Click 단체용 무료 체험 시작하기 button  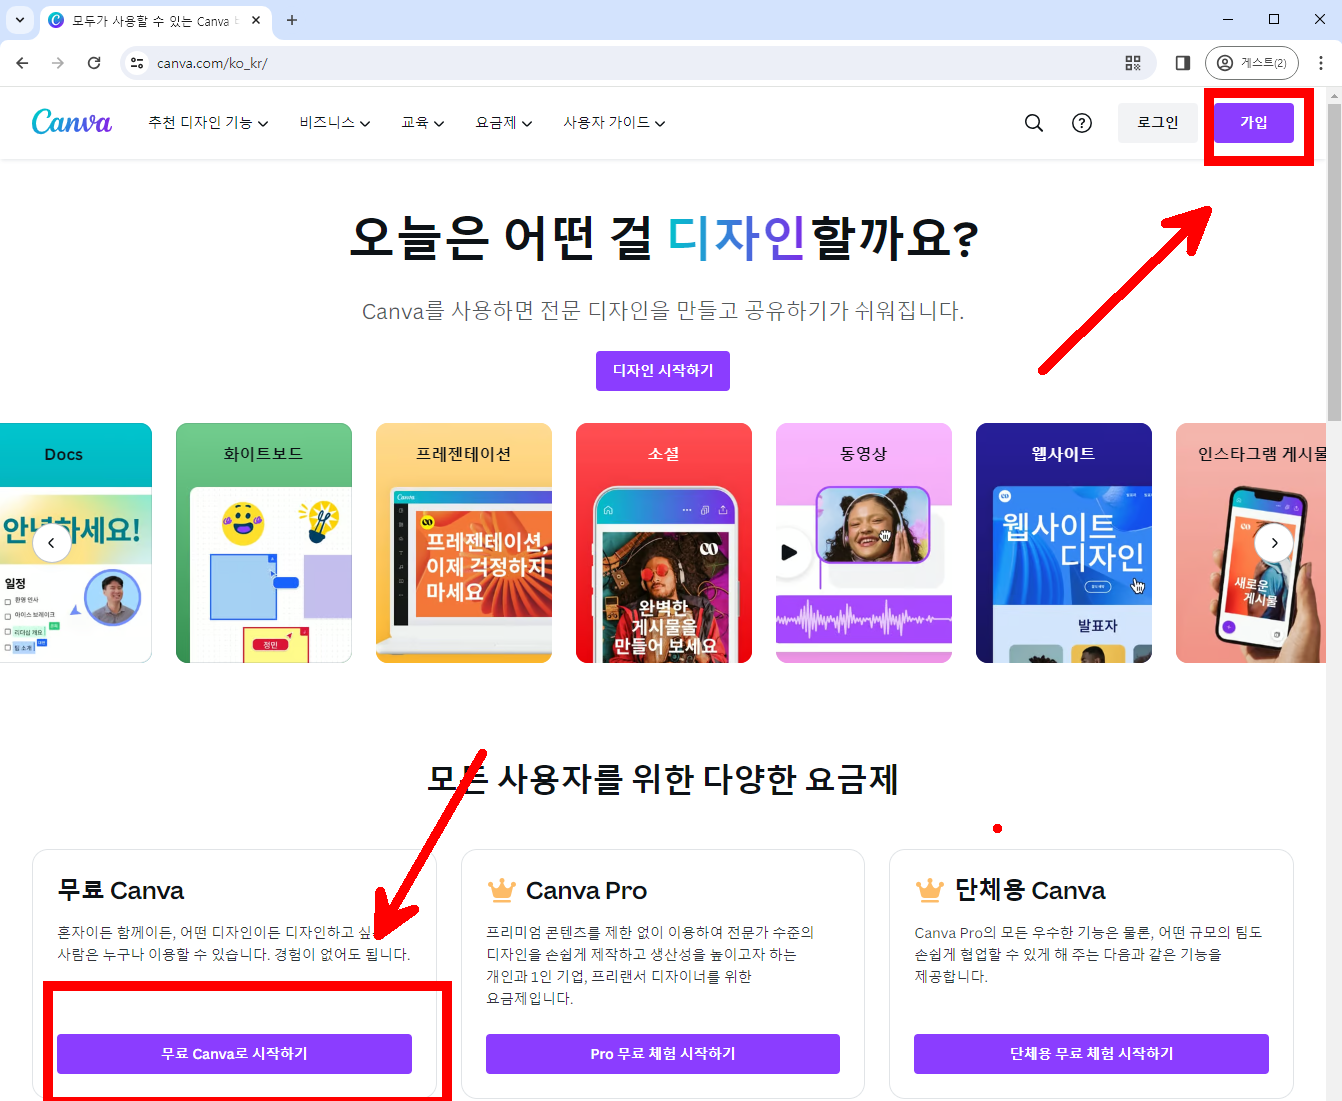[x=1091, y=1054]
